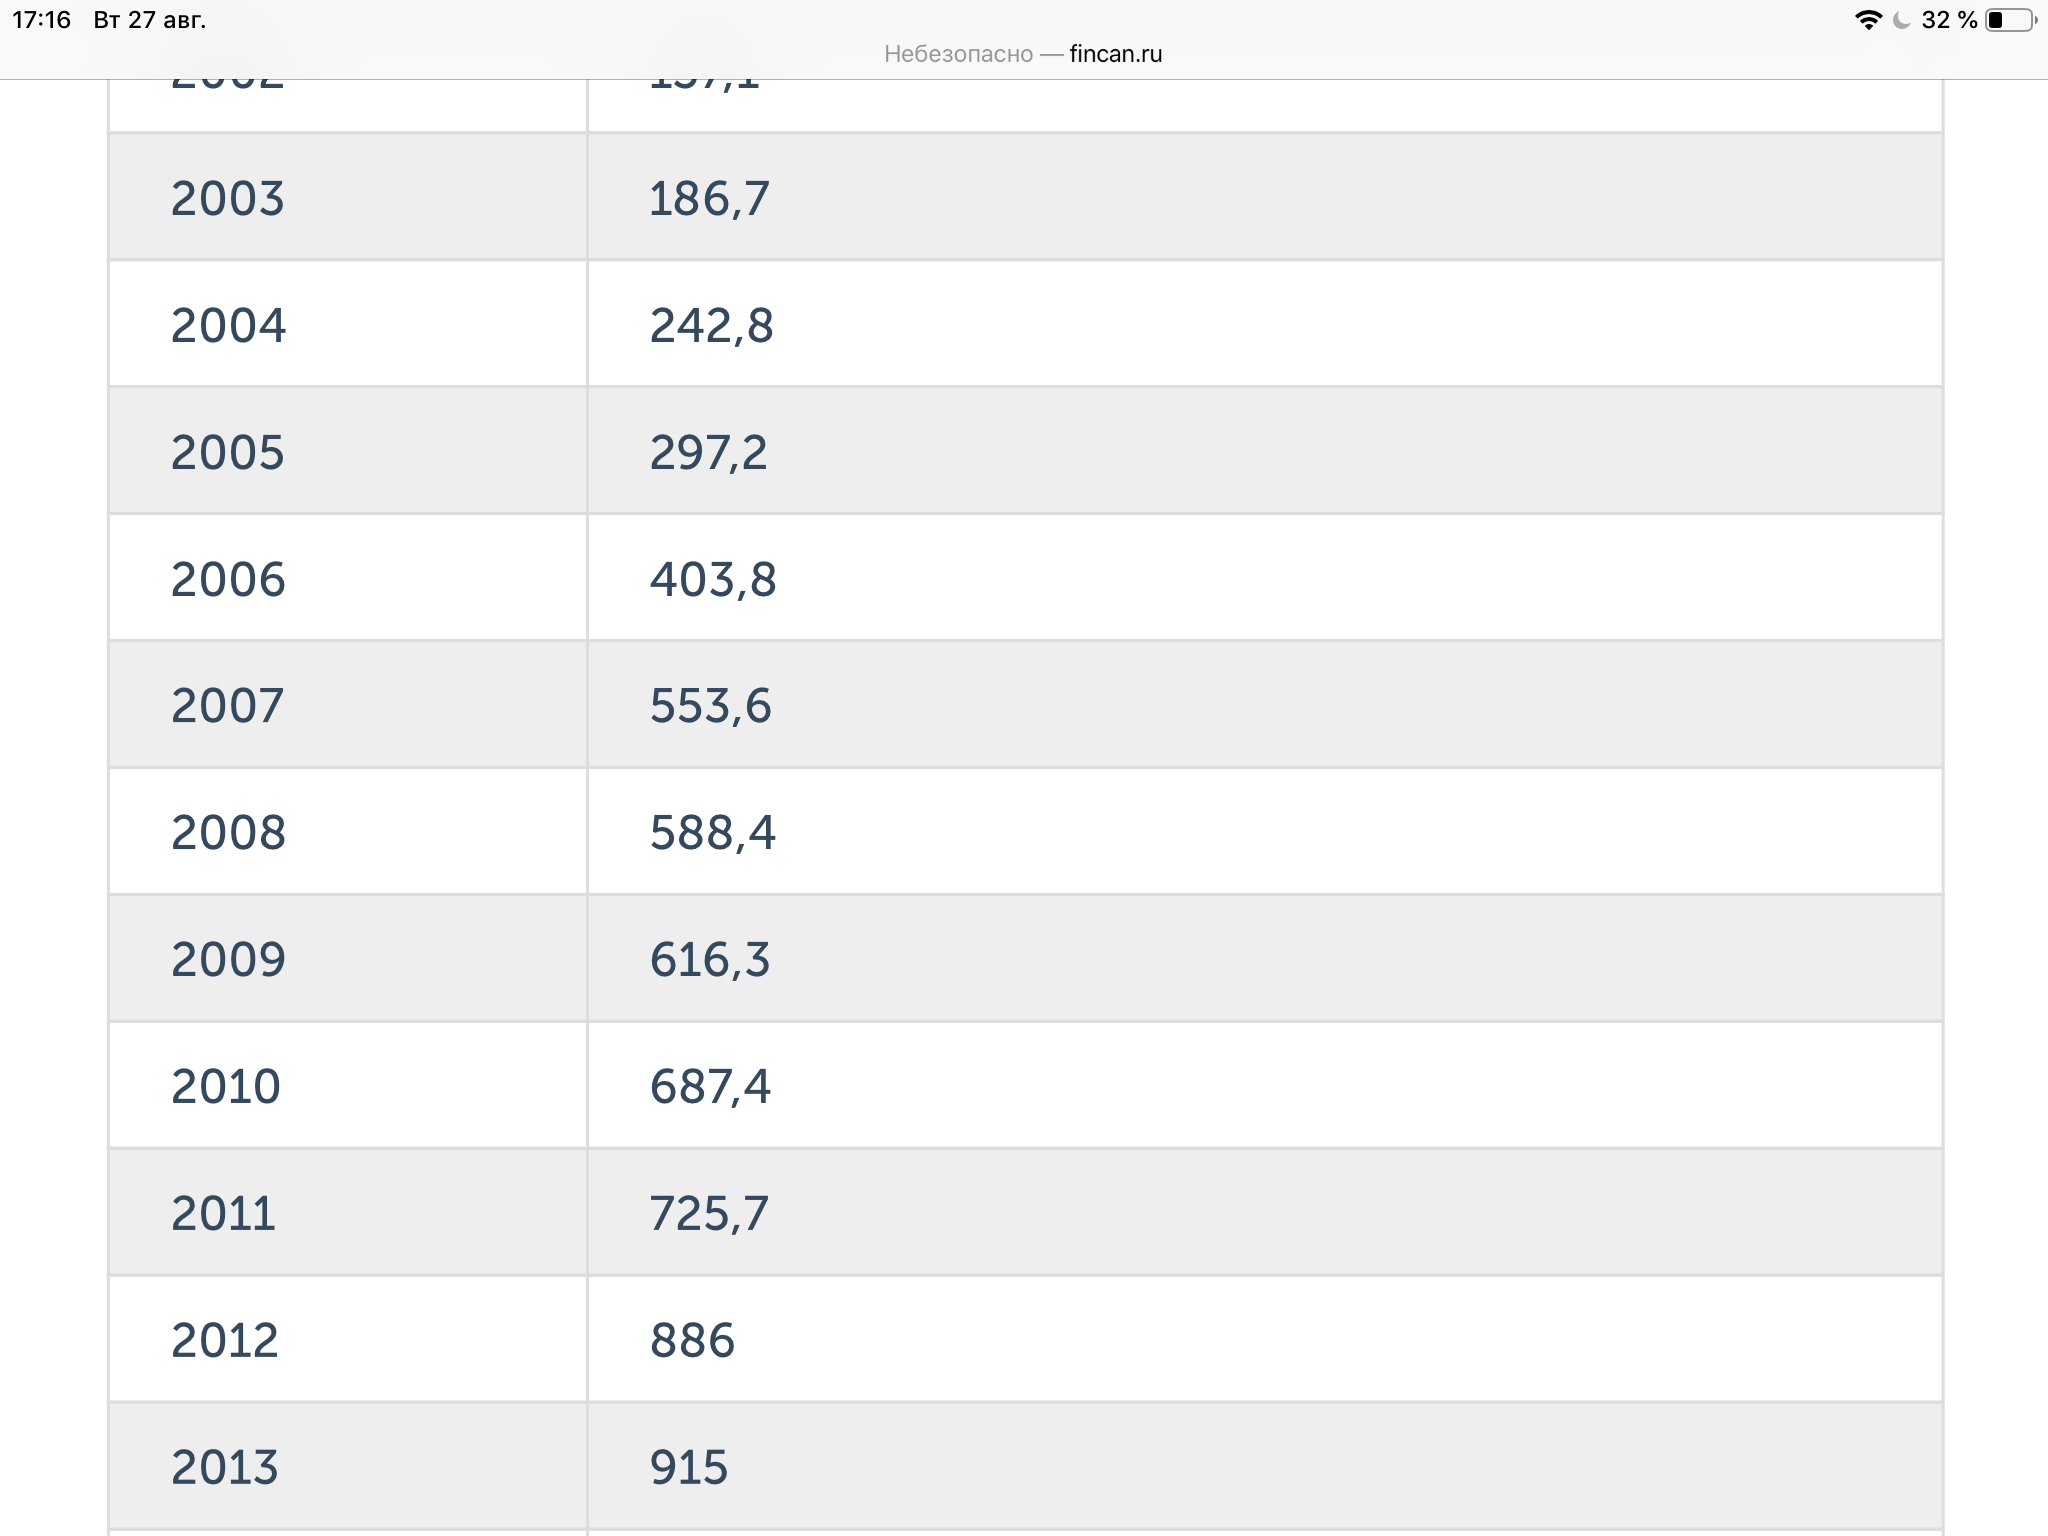
Task: Tap the 32 % battery percentage text
Action: [x=1949, y=20]
